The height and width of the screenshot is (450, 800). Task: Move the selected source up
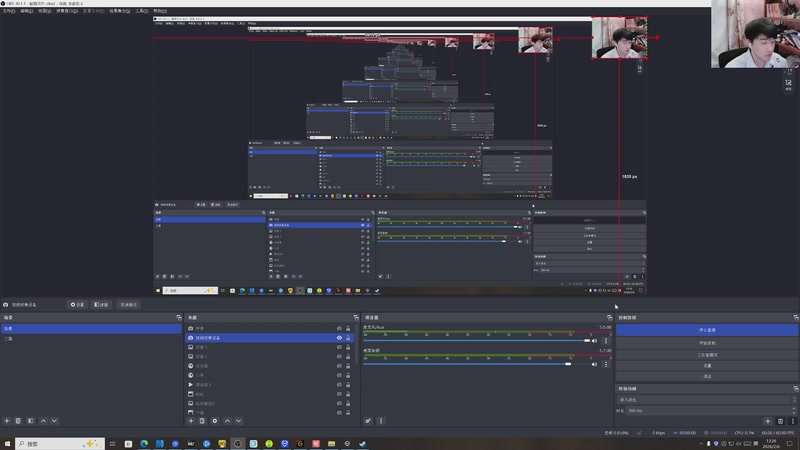pos(228,421)
